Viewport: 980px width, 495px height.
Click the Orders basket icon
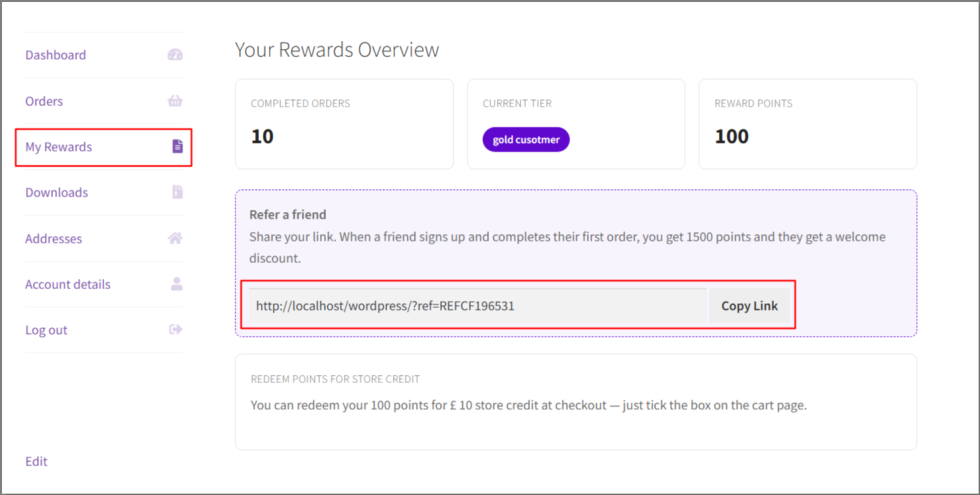click(x=175, y=101)
